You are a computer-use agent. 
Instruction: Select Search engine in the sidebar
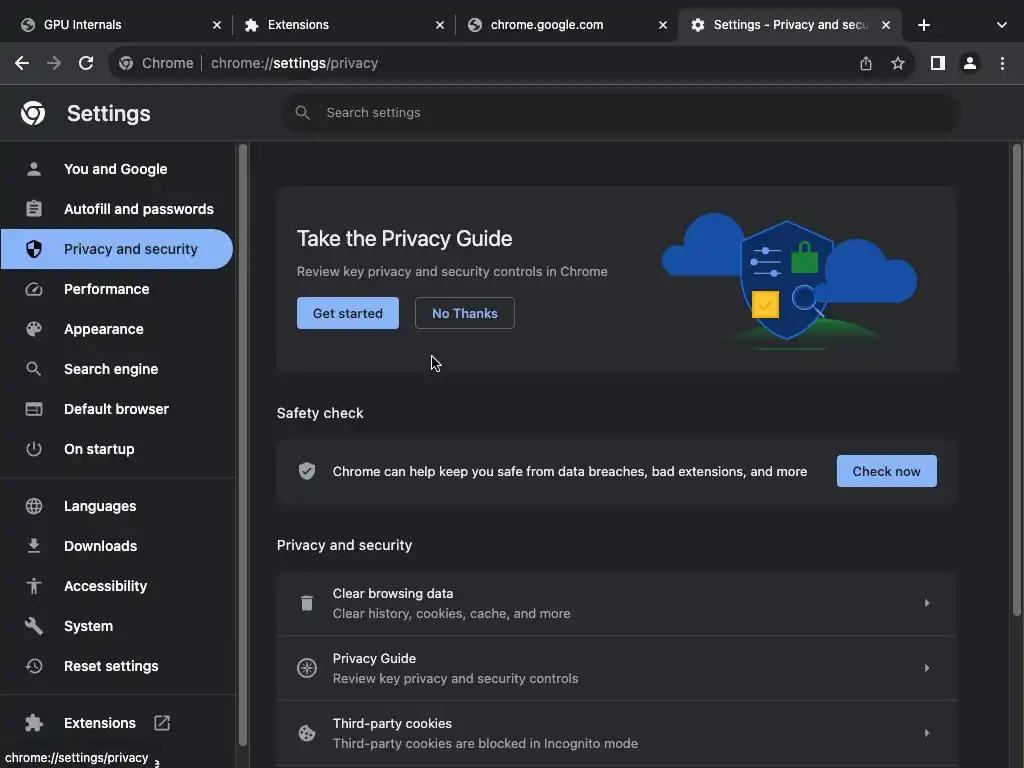click(111, 369)
